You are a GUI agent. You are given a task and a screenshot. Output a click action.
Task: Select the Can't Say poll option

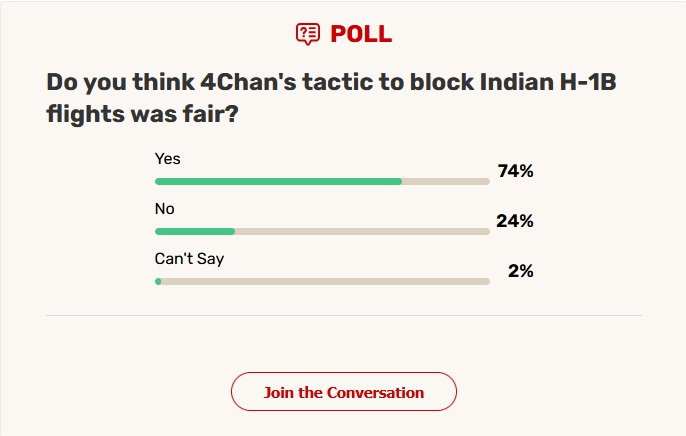click(x=189, y=259)
